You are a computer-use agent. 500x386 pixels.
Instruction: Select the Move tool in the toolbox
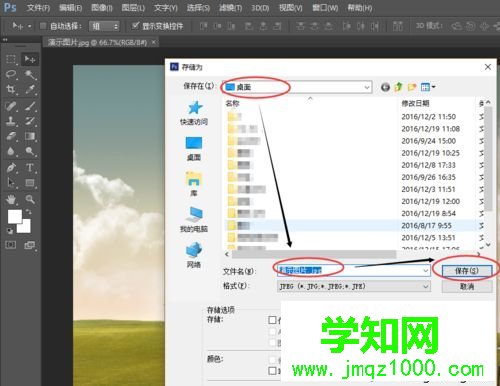click(30, 59)
